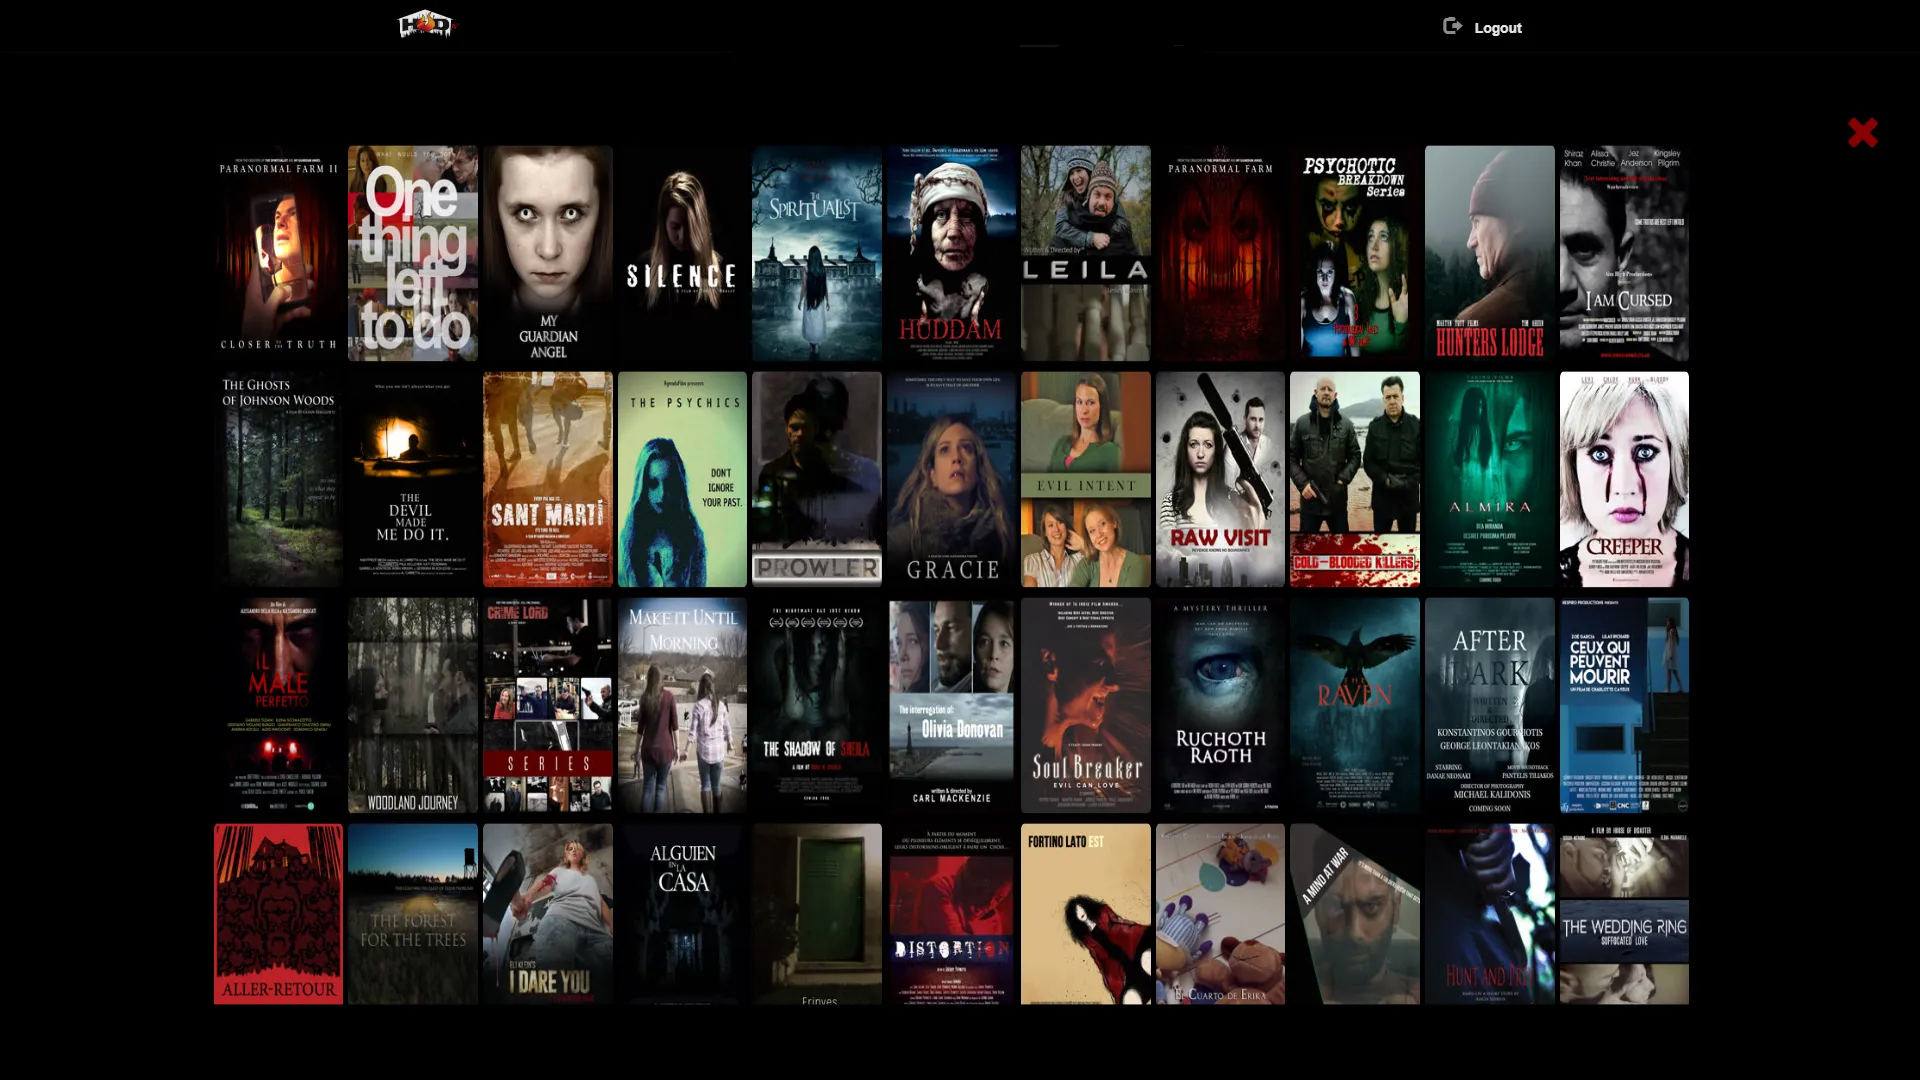Select One Thing Left To Do poster

pos(413,253)
